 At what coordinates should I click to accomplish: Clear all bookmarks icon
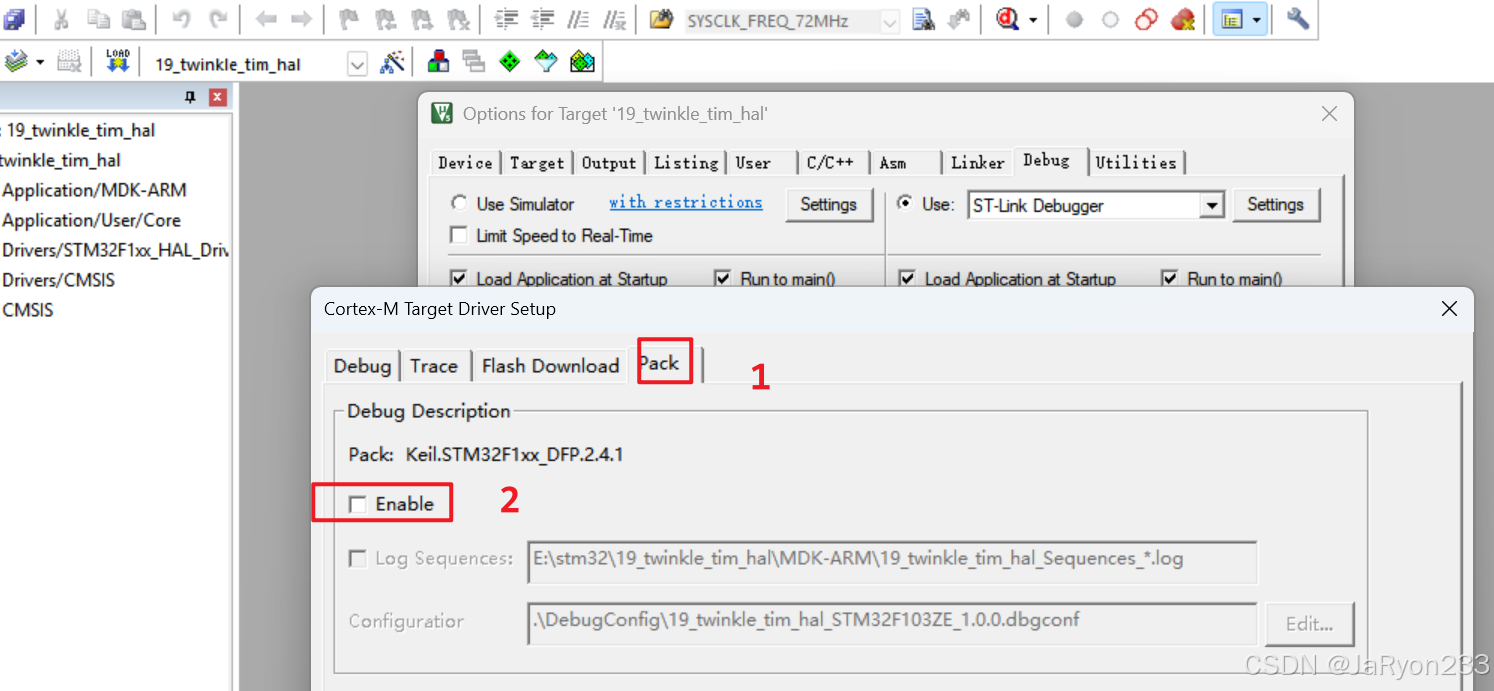click(x=458, y=19)
